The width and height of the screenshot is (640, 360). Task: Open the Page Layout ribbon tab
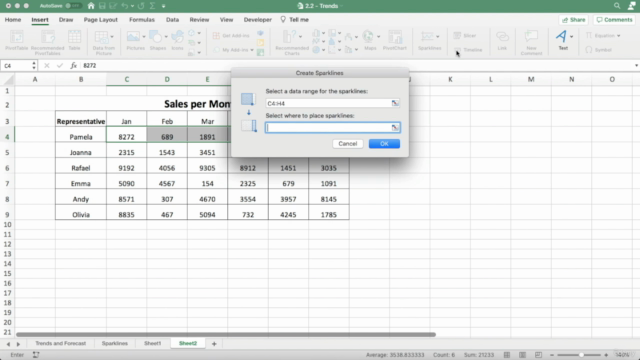pos(100,20)
